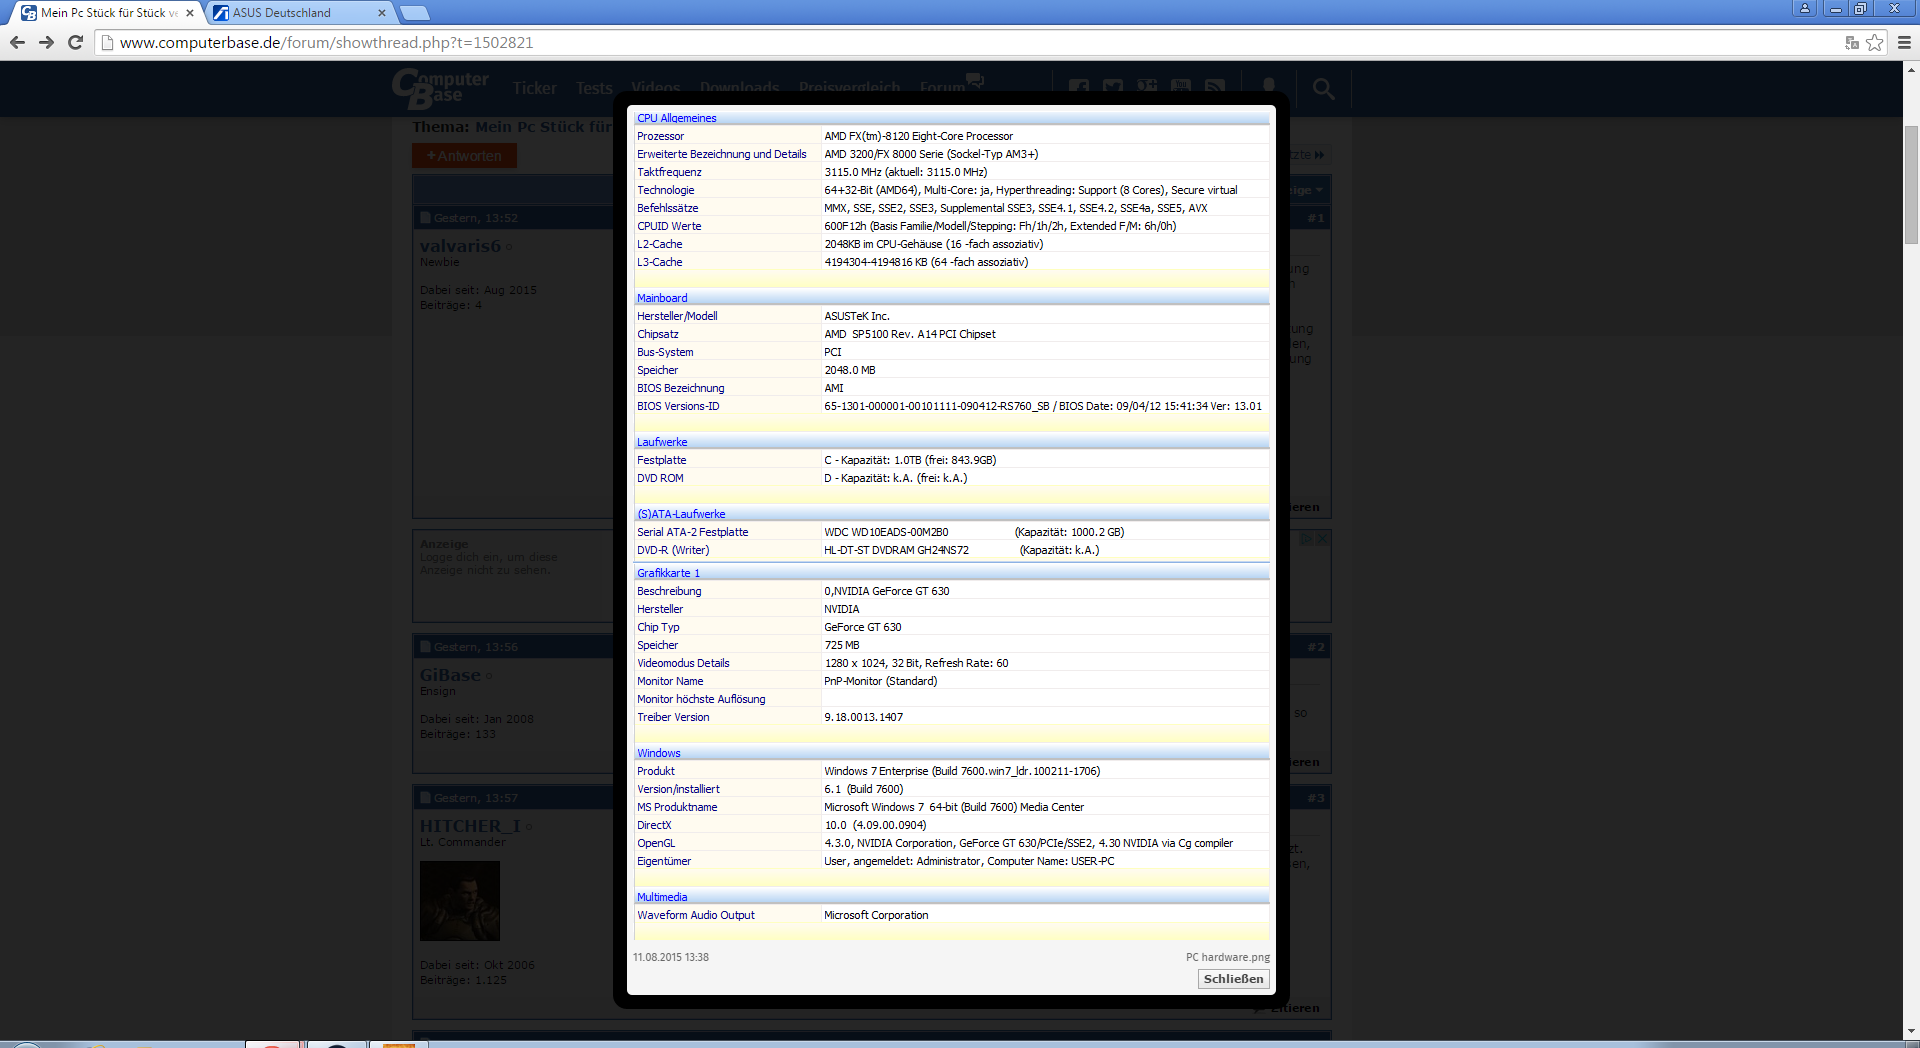Click '0,NVIDIA GeForce GT 630' description value

[x=886, y=591]
